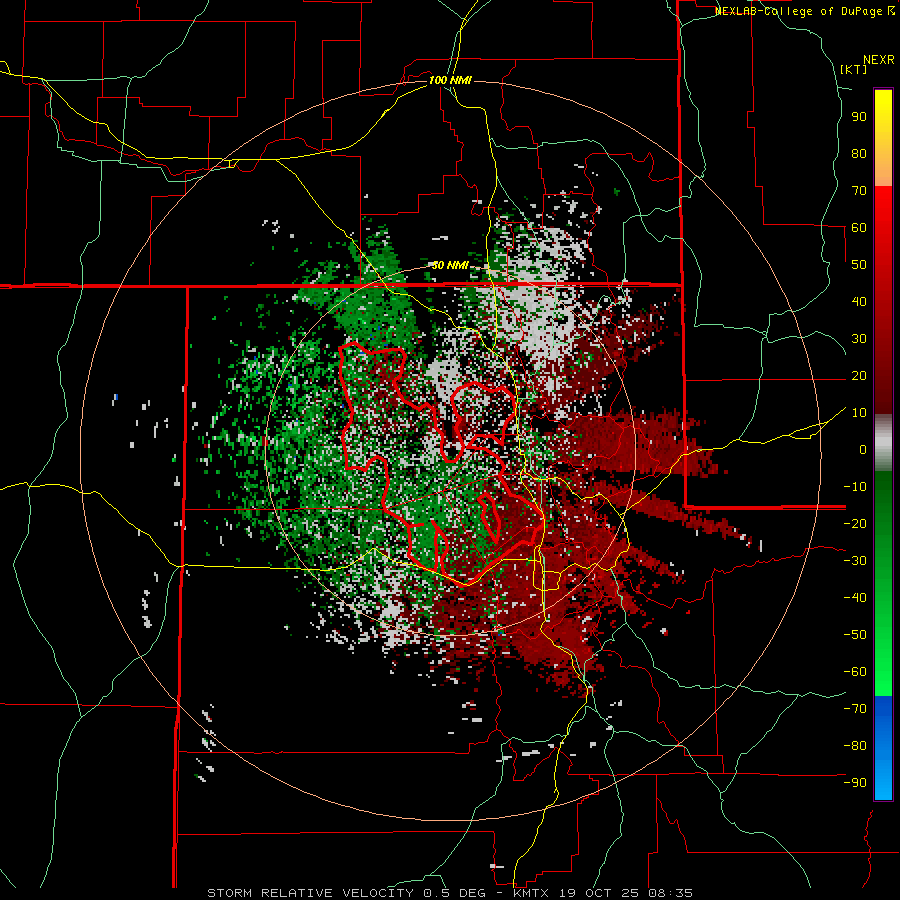Click the -60 value on the velocity scale

(x=855, y=672)
